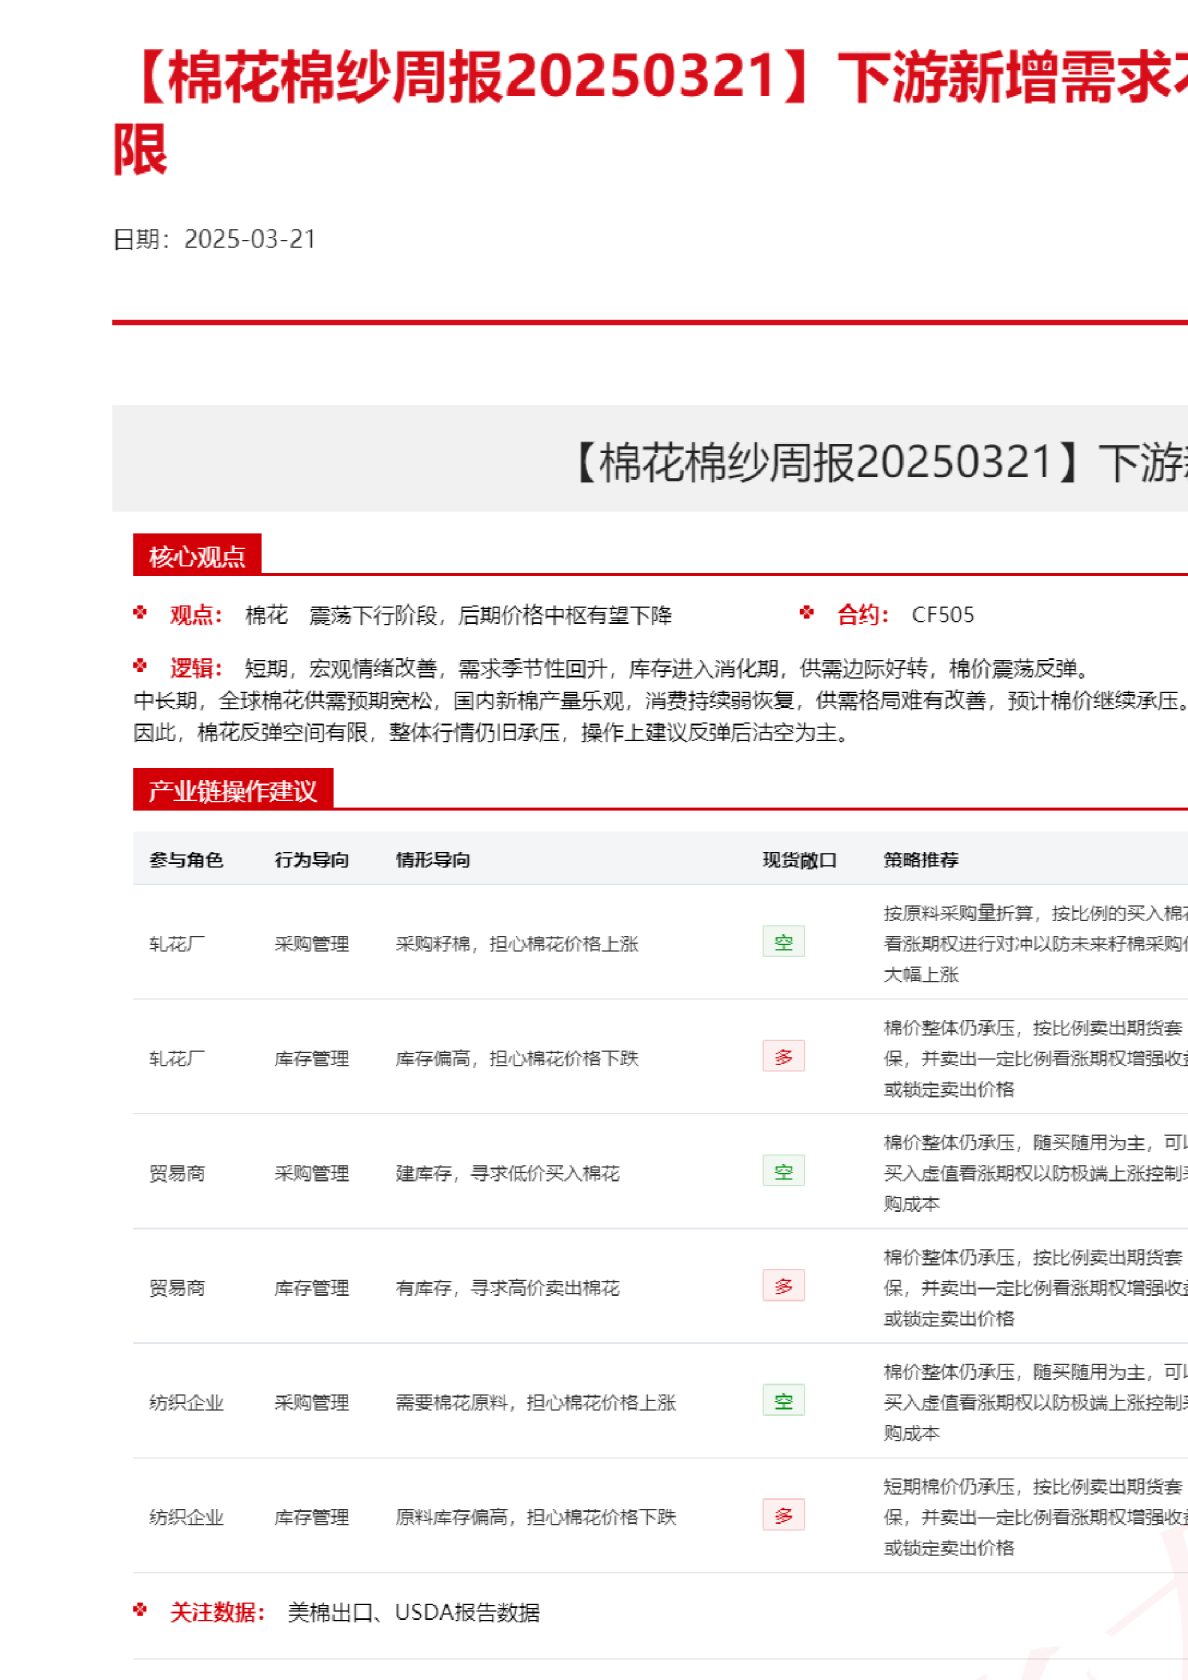Viewport: 1188px width, 1680px height.
Task: Click the green 空 badge in 轧花厂 采购管理 row
Action: [783, 942]
